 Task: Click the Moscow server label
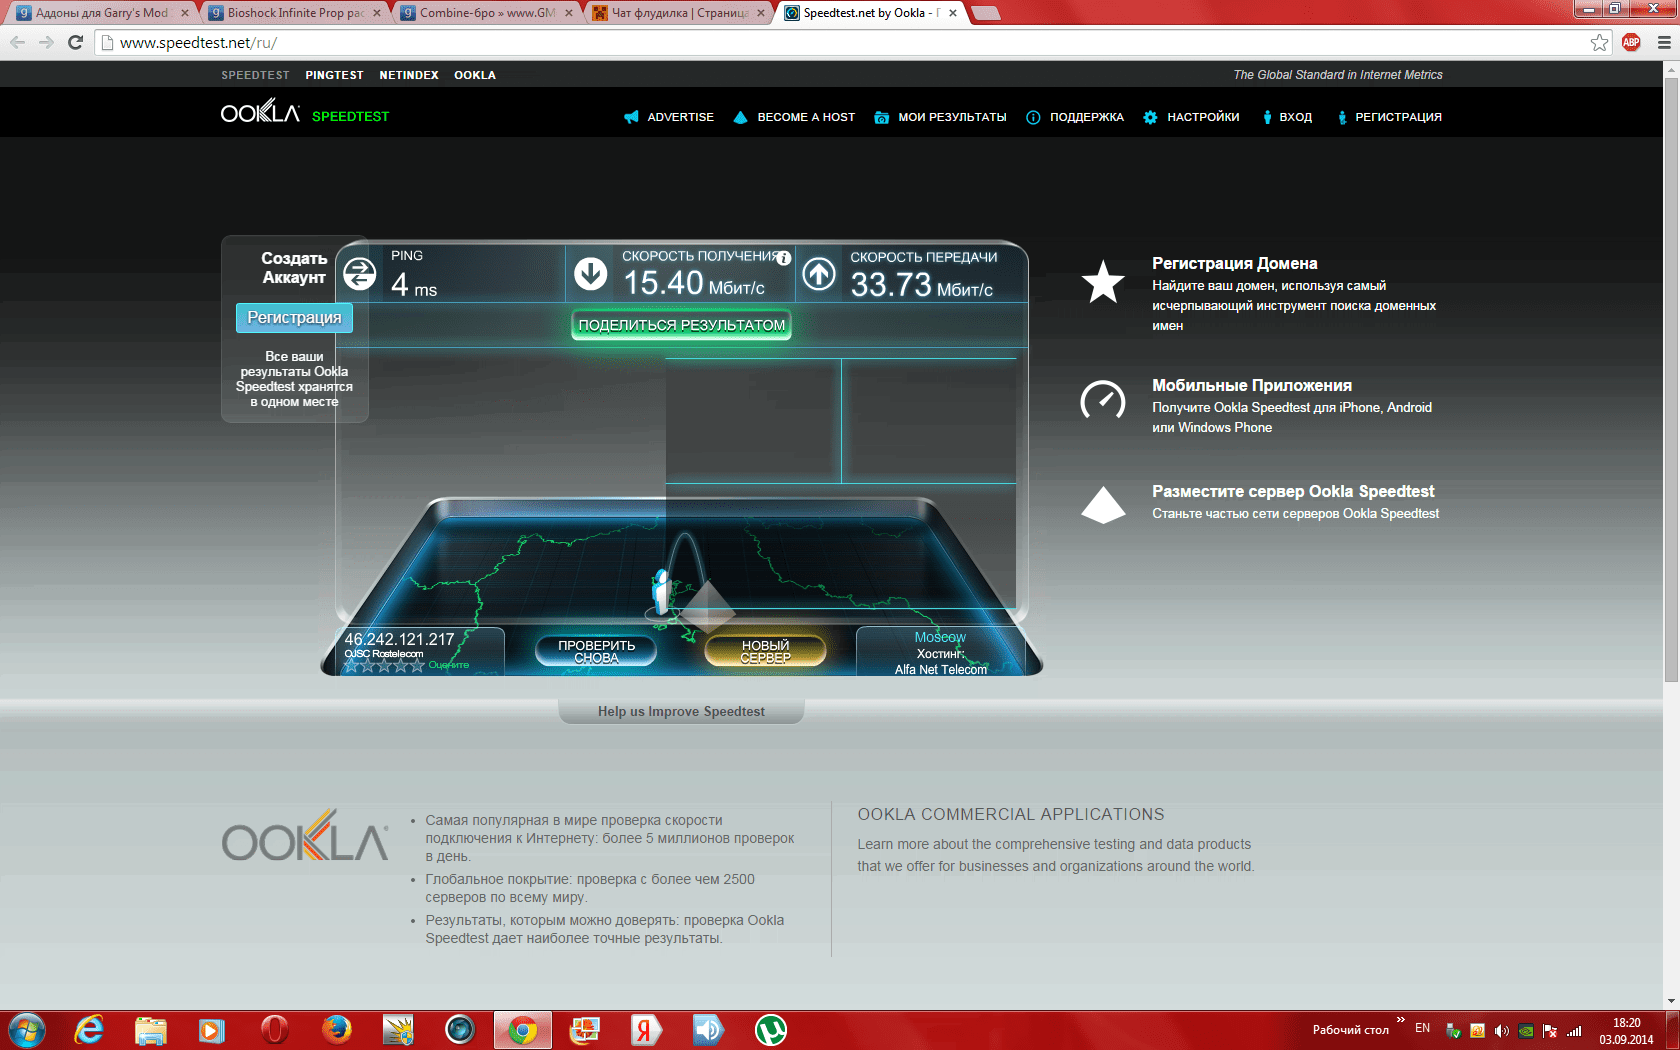coord(940,637)
